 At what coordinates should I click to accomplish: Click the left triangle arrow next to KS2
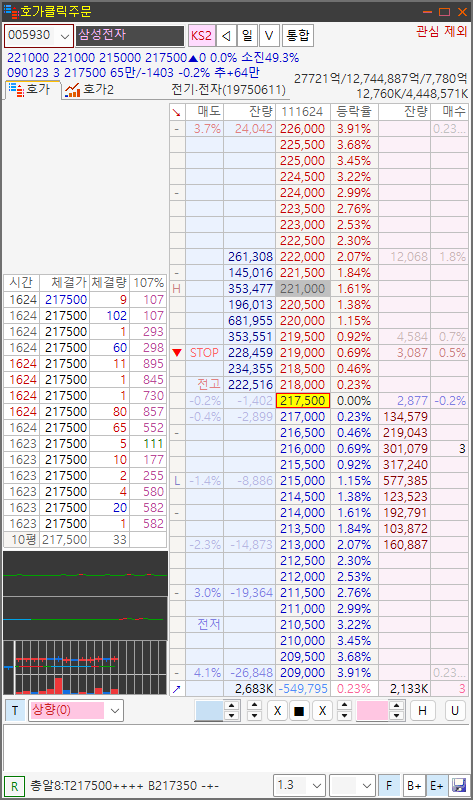pyautogui.click(x=226, y=36)
